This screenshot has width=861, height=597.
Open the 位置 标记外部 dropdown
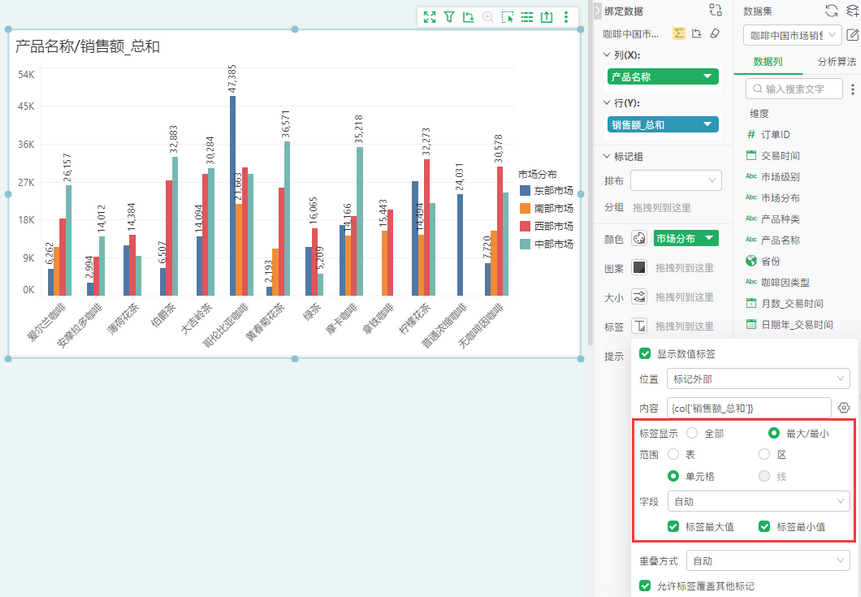point(758,379)
